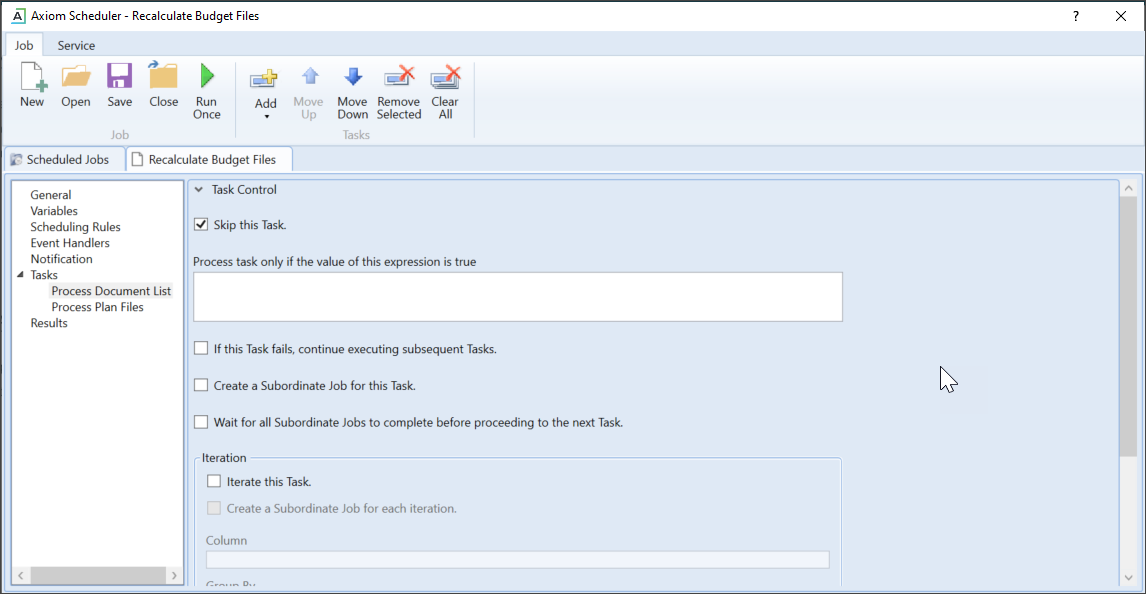Open a job with the Open folder icon
Viewport: 1146px width, 594px height.
76,78
